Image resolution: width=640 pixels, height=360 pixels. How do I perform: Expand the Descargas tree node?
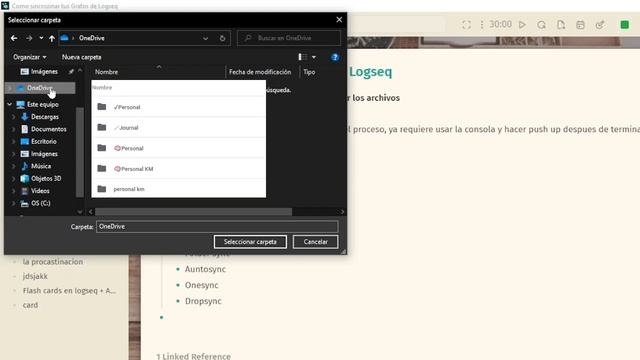[13, 117]
